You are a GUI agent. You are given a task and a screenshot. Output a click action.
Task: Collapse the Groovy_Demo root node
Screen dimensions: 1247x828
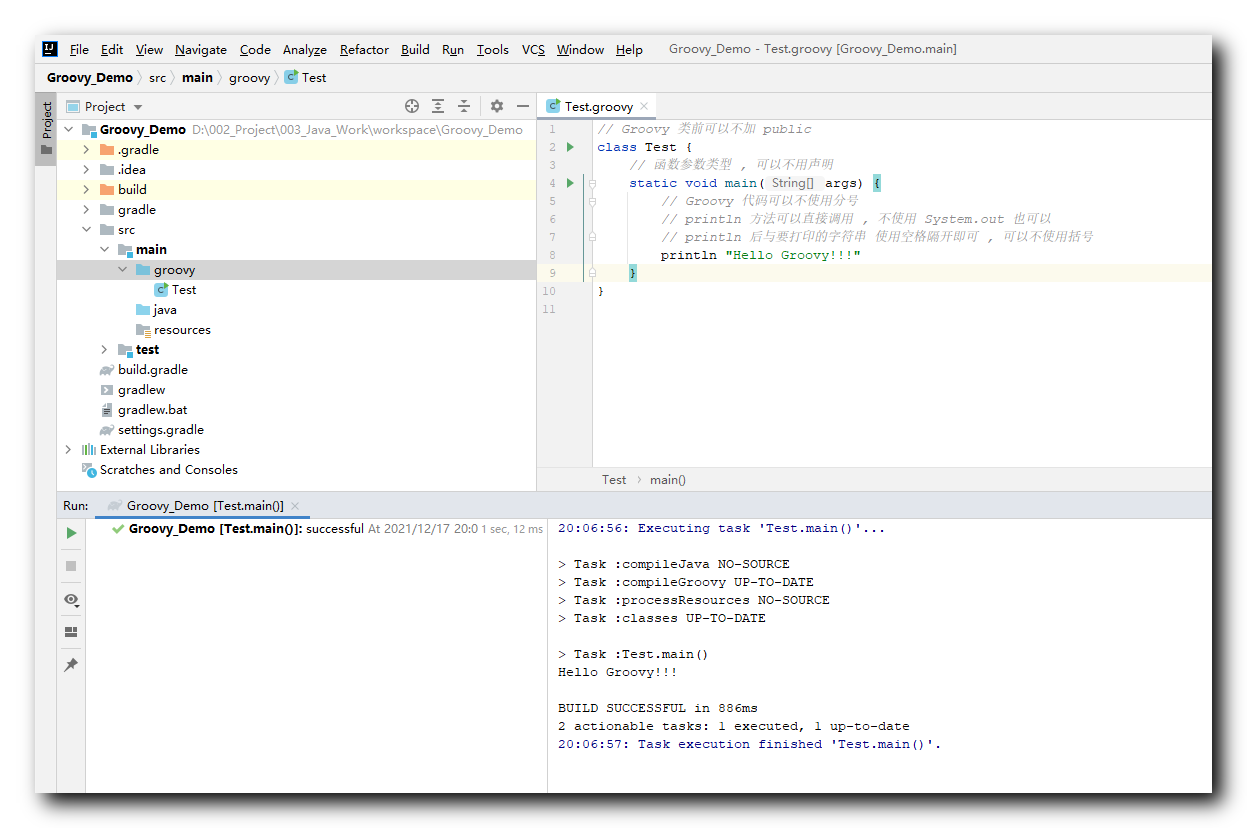click(x=68, y=130)
